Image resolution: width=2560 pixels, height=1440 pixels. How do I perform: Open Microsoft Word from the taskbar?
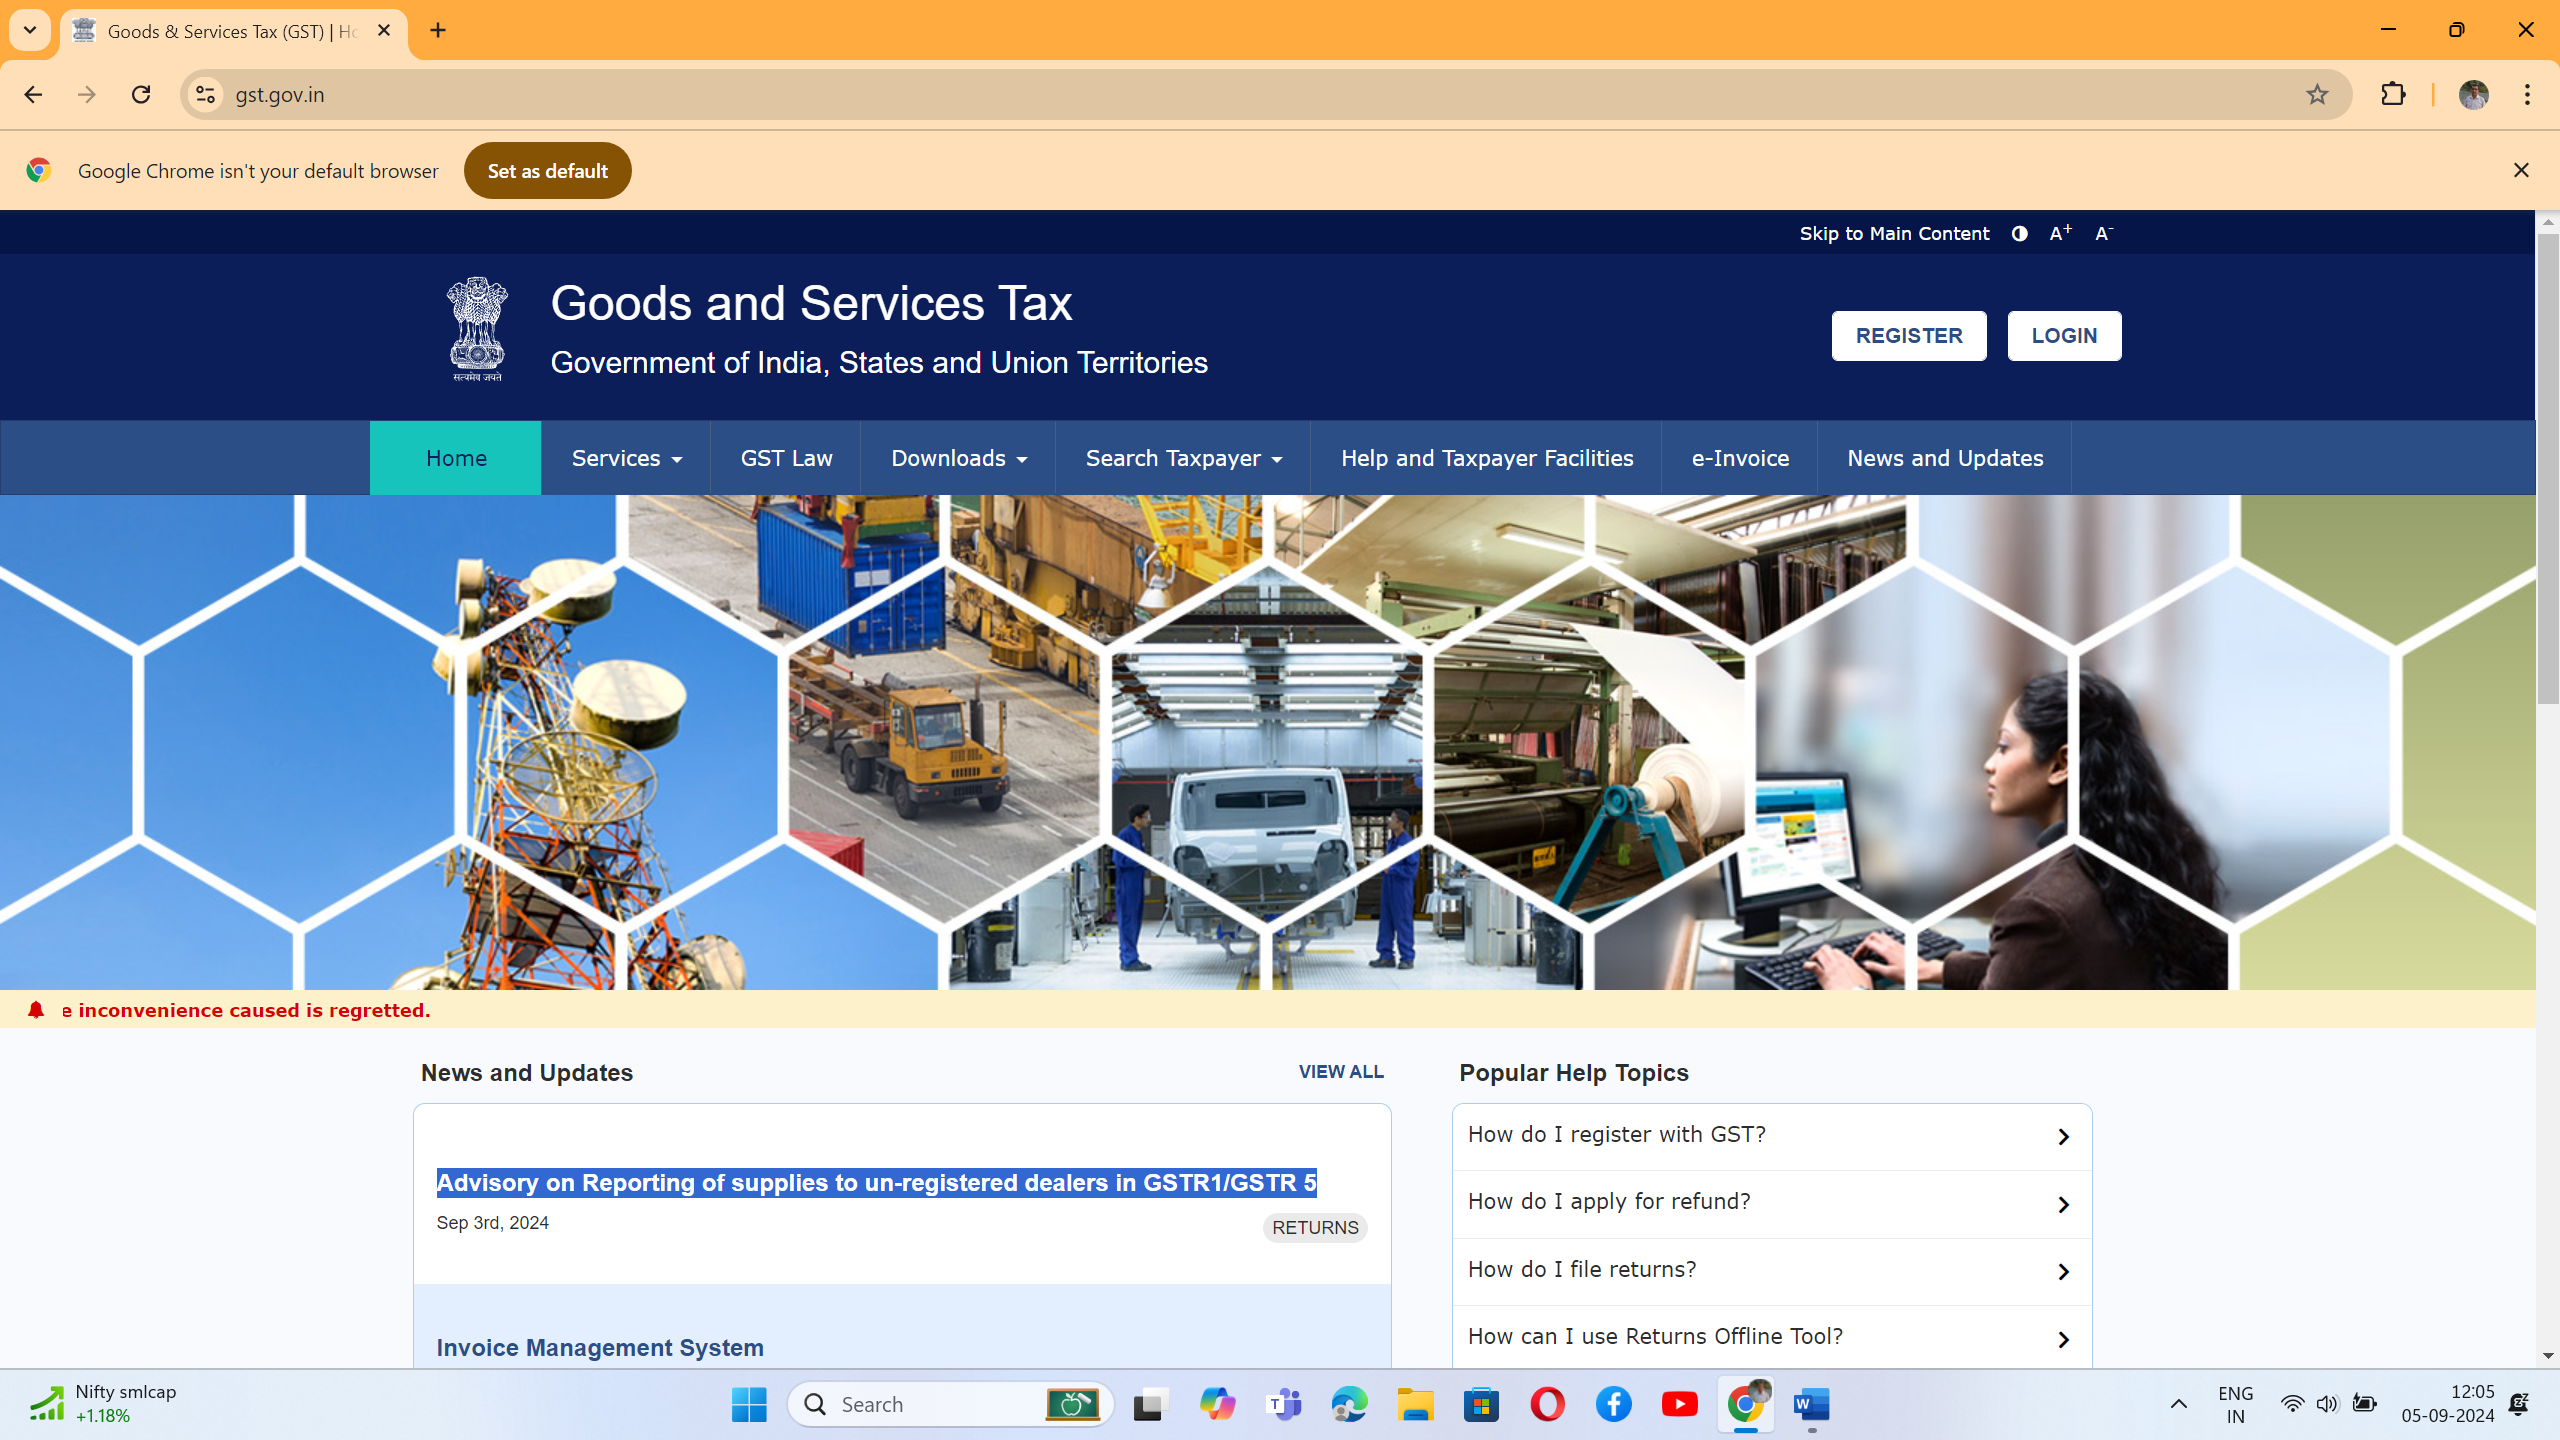(1811, 1405)
